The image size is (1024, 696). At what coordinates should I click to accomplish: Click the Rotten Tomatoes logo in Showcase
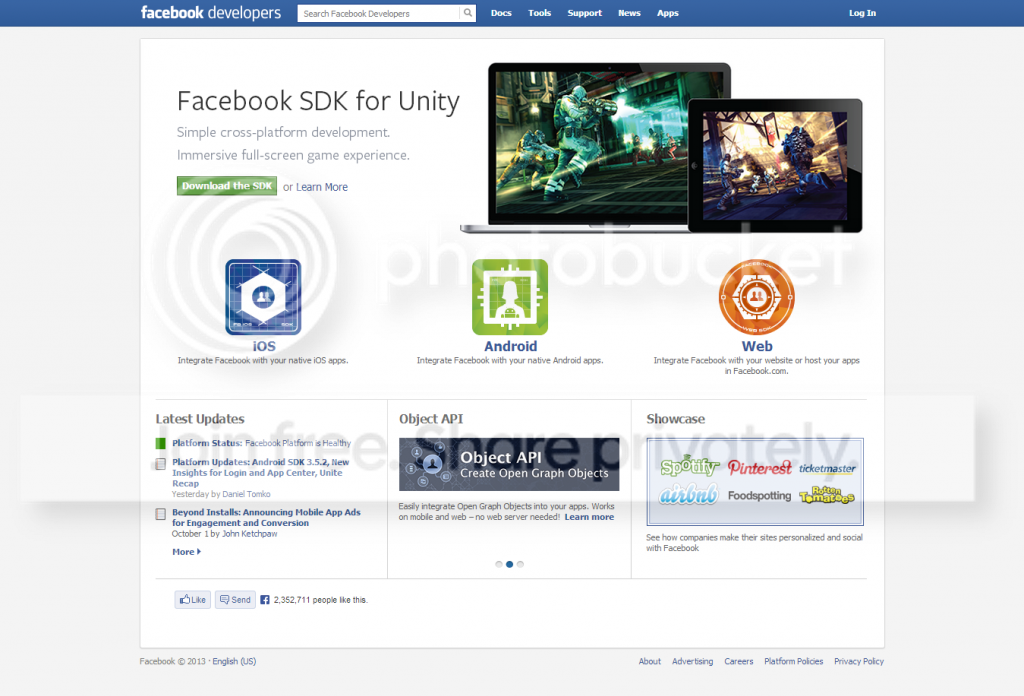click(827, 495)
